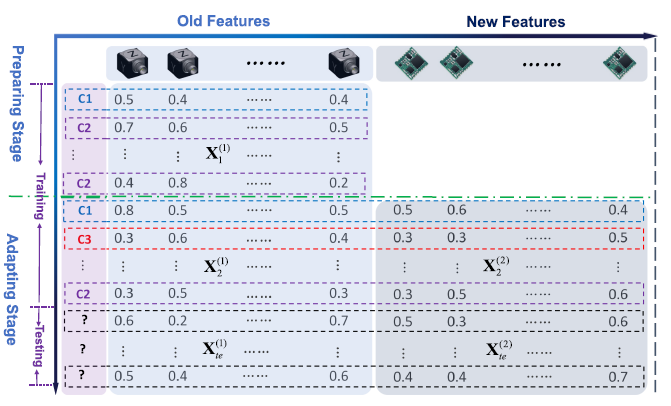
Task: Click the X1(1) matrix symbol
Action: click(219, 156)
